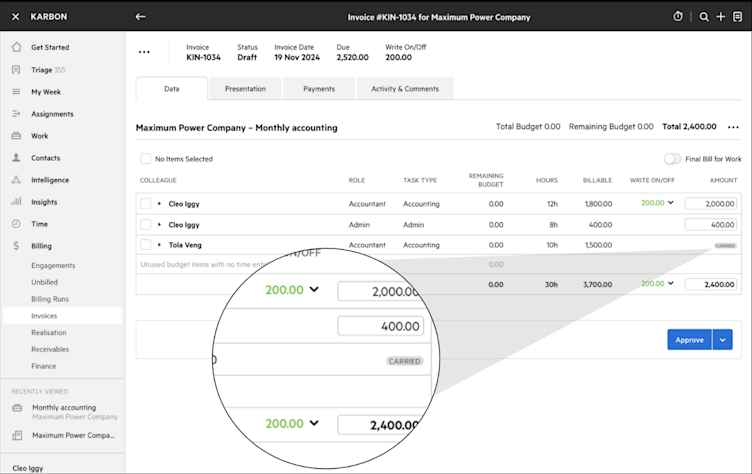Open the ellipsis menu next to Total 2,400.00
Image resolution: width=752 pixels, height=474 pixels.
pos(733,127)
